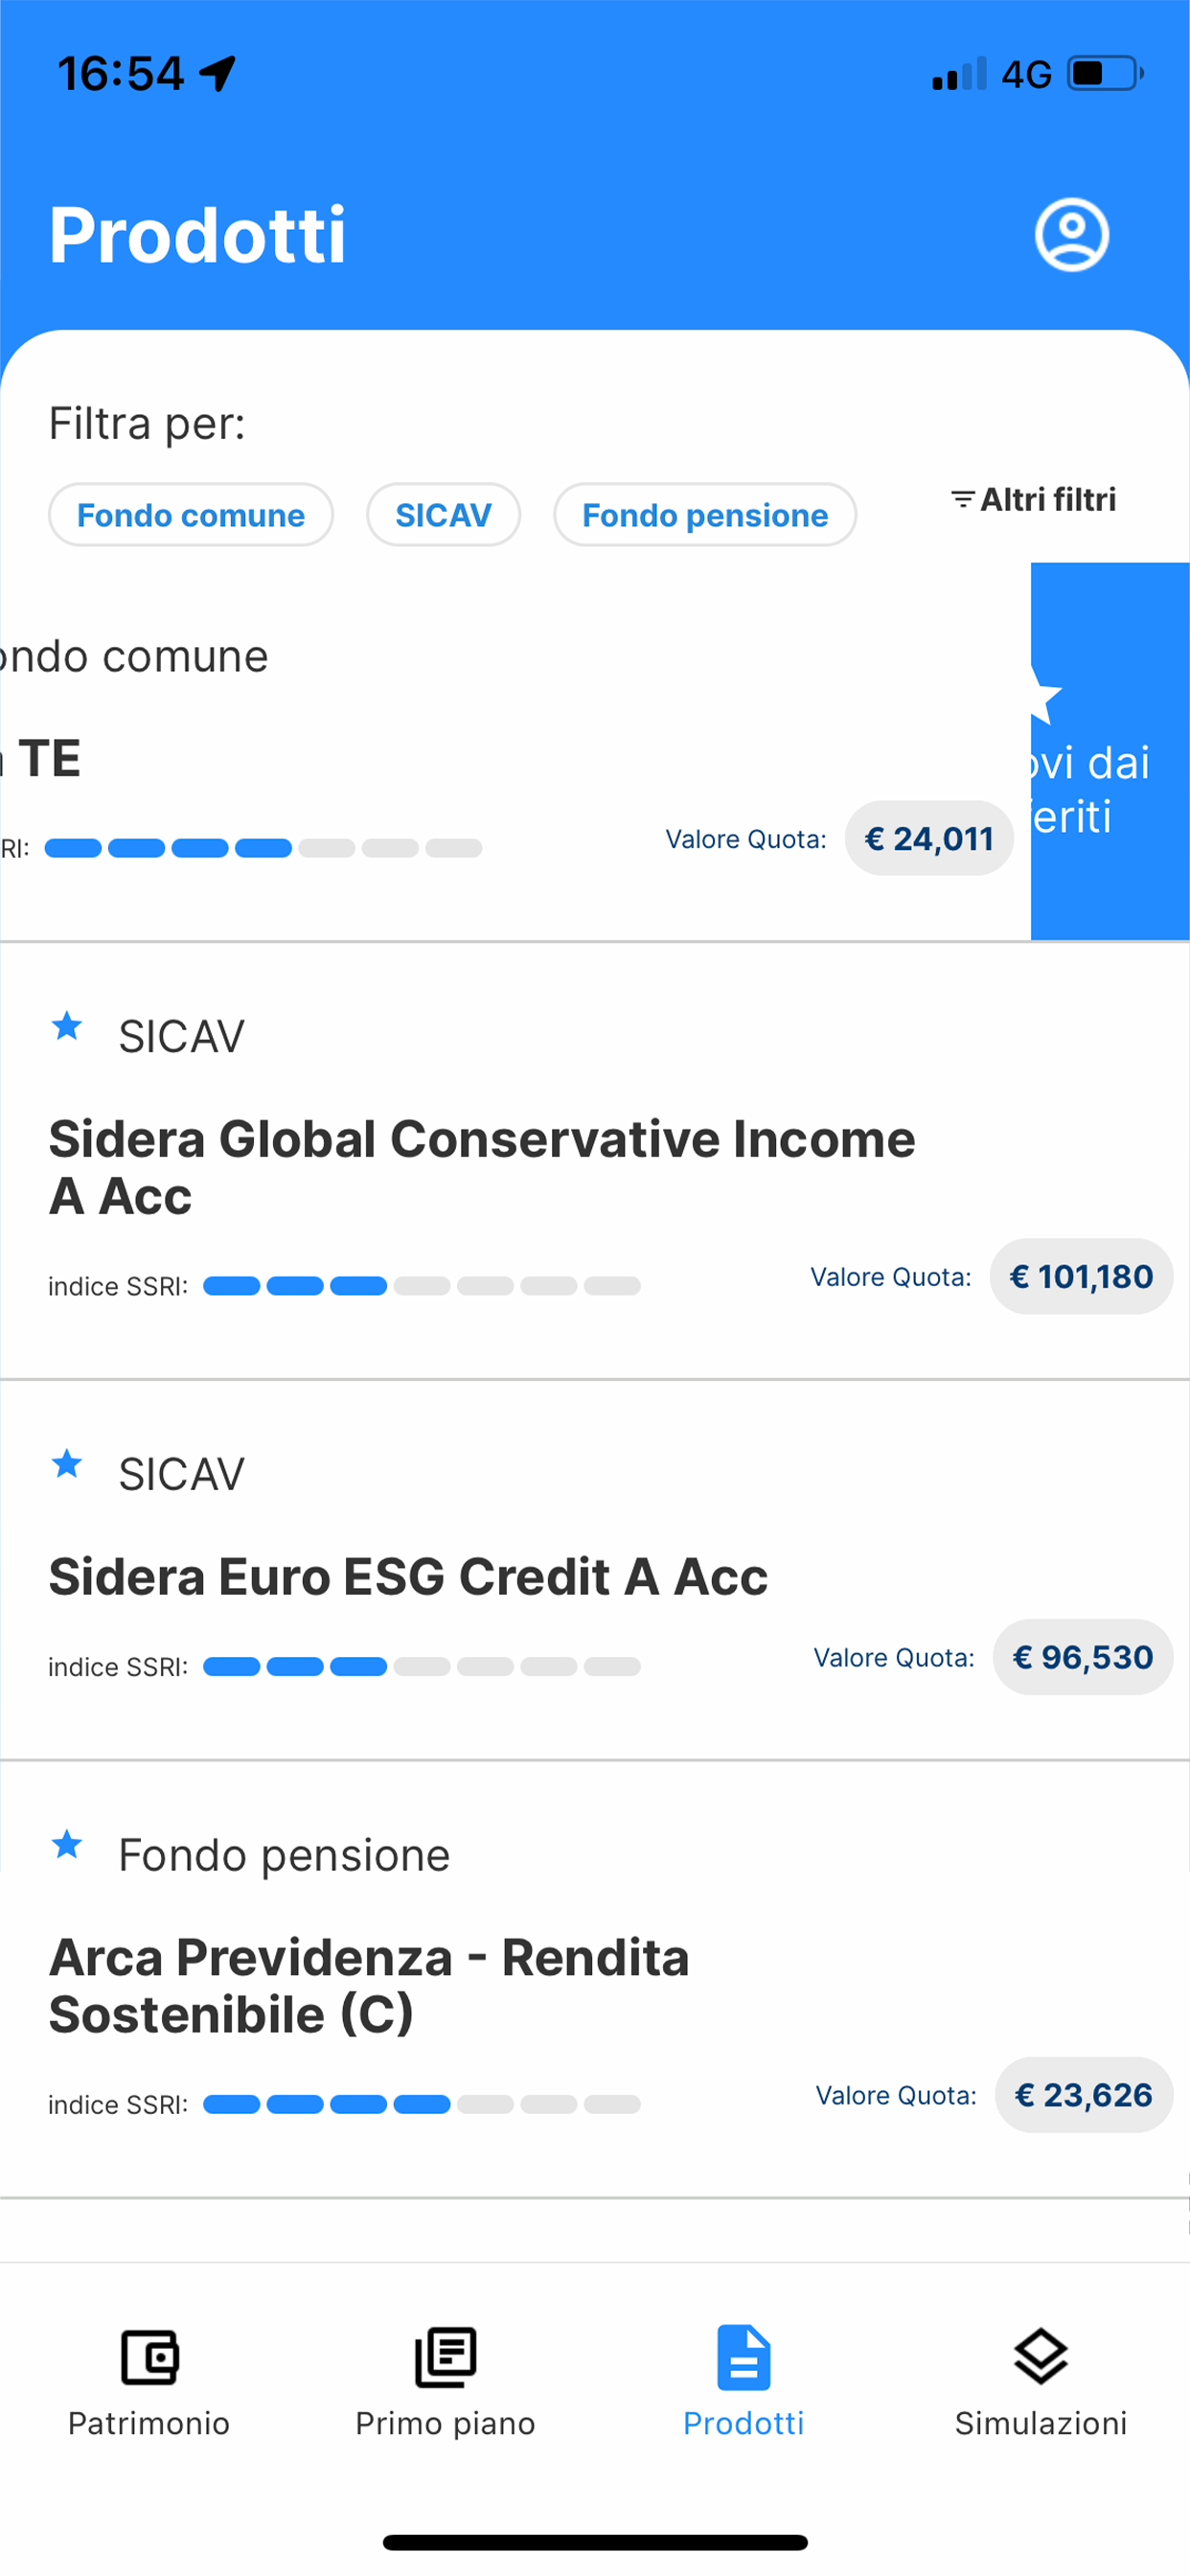This screenshot has width=1190, height=2576.
Task: Open Sidera Euro ESG Credit A Acc
Action: pyautogui.click(x=408, y=1577)
